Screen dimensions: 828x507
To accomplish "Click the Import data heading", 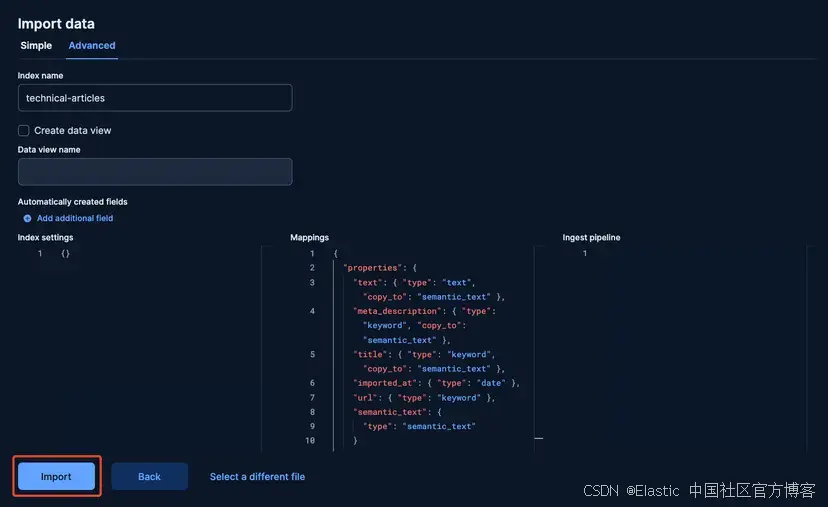I will 56,24.
